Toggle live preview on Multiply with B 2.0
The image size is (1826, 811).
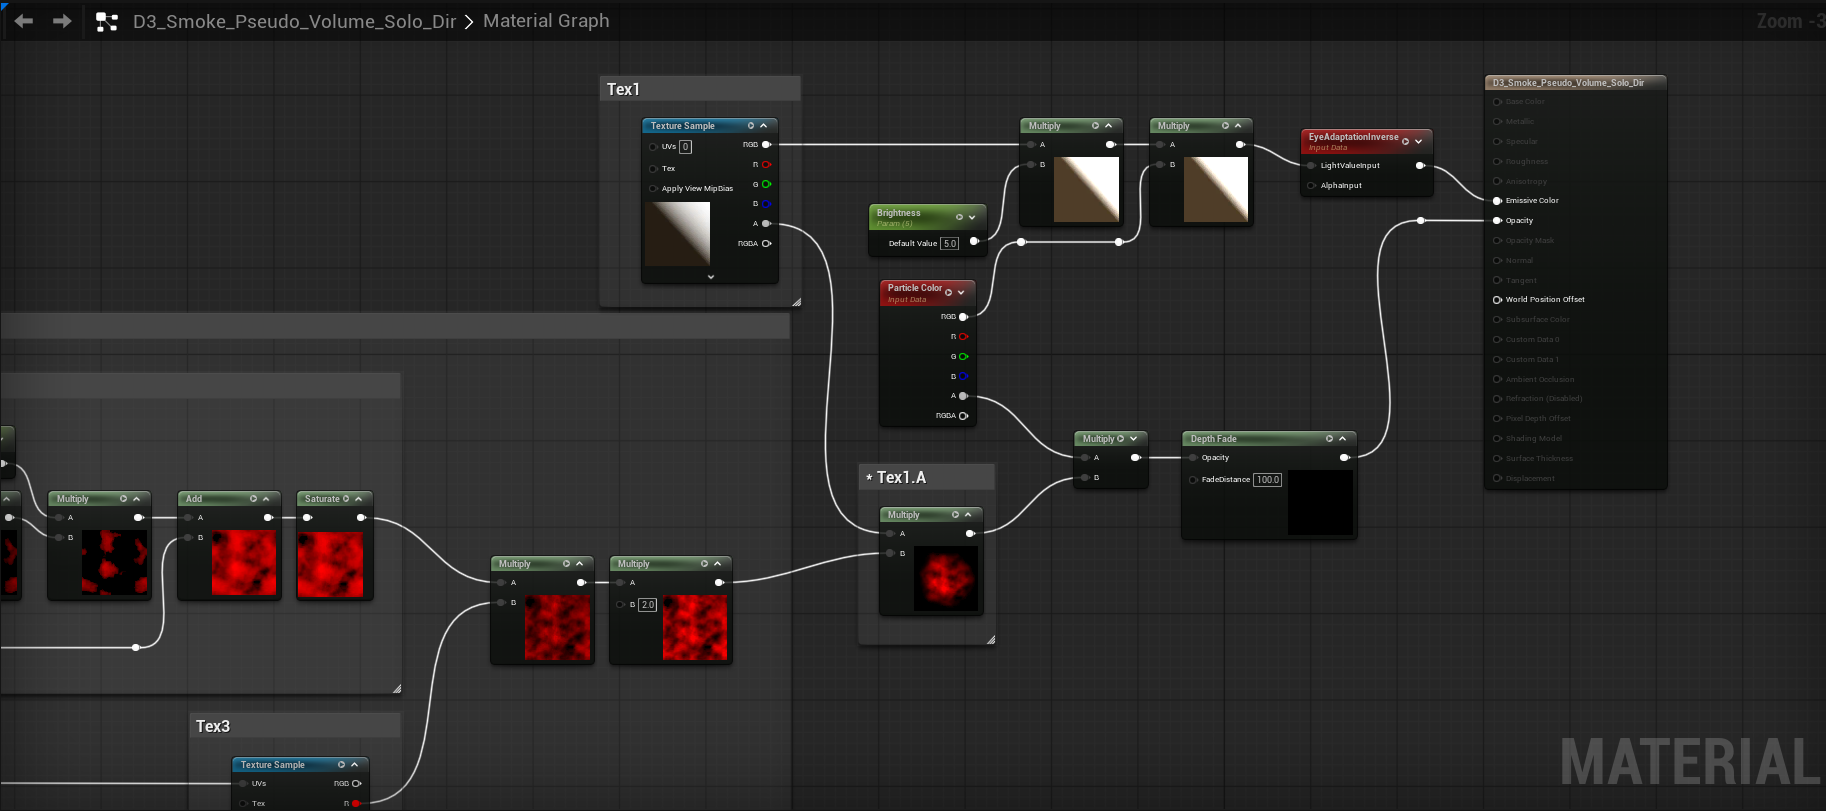704,564
